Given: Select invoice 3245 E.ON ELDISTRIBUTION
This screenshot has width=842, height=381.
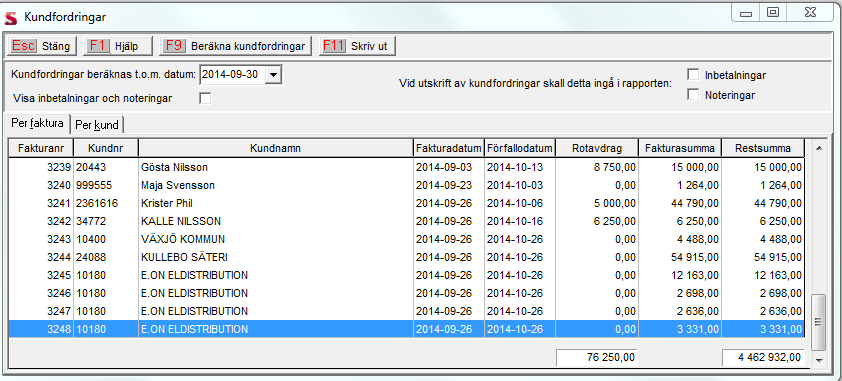Looking at the screenshot, I should 407,275.
